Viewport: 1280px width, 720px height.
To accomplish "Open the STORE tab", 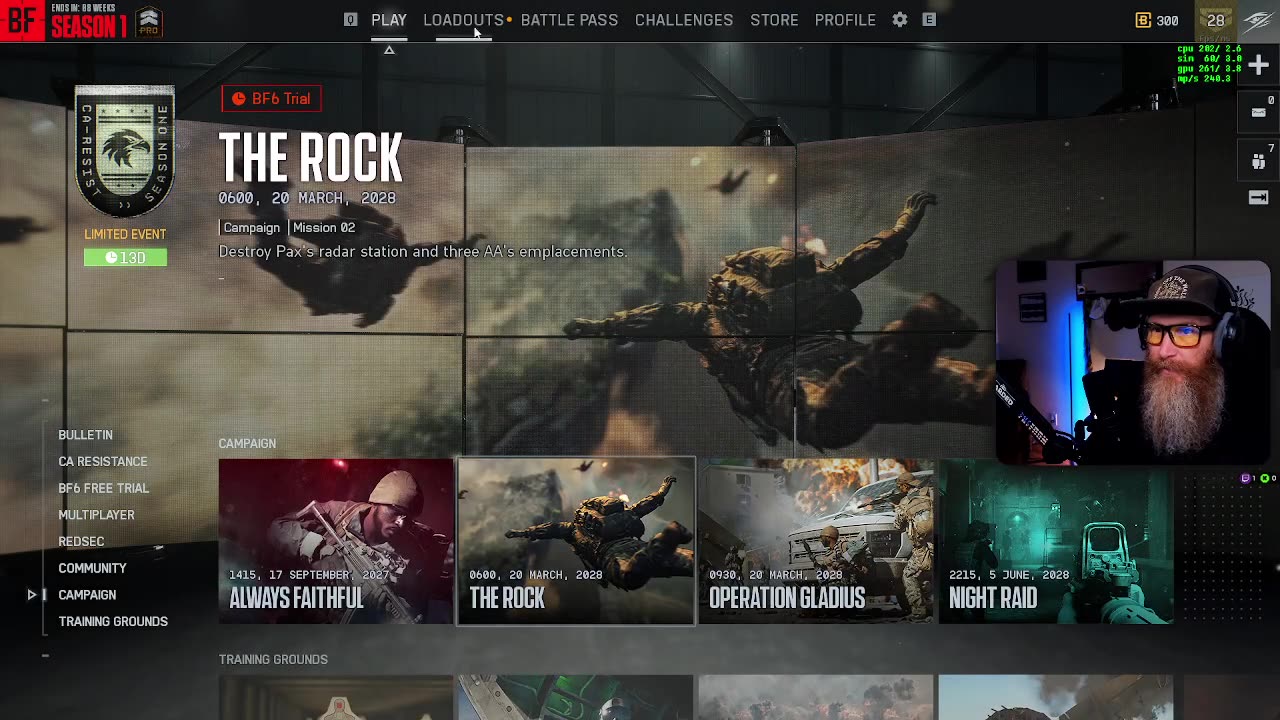I will coord(774,20).
